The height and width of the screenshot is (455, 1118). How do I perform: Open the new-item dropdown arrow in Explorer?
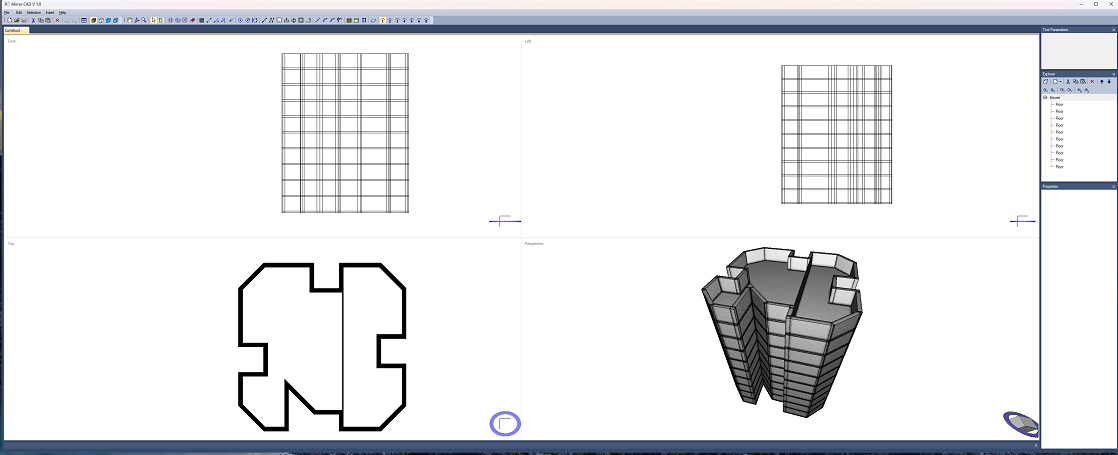click(x=1060, y=82)
